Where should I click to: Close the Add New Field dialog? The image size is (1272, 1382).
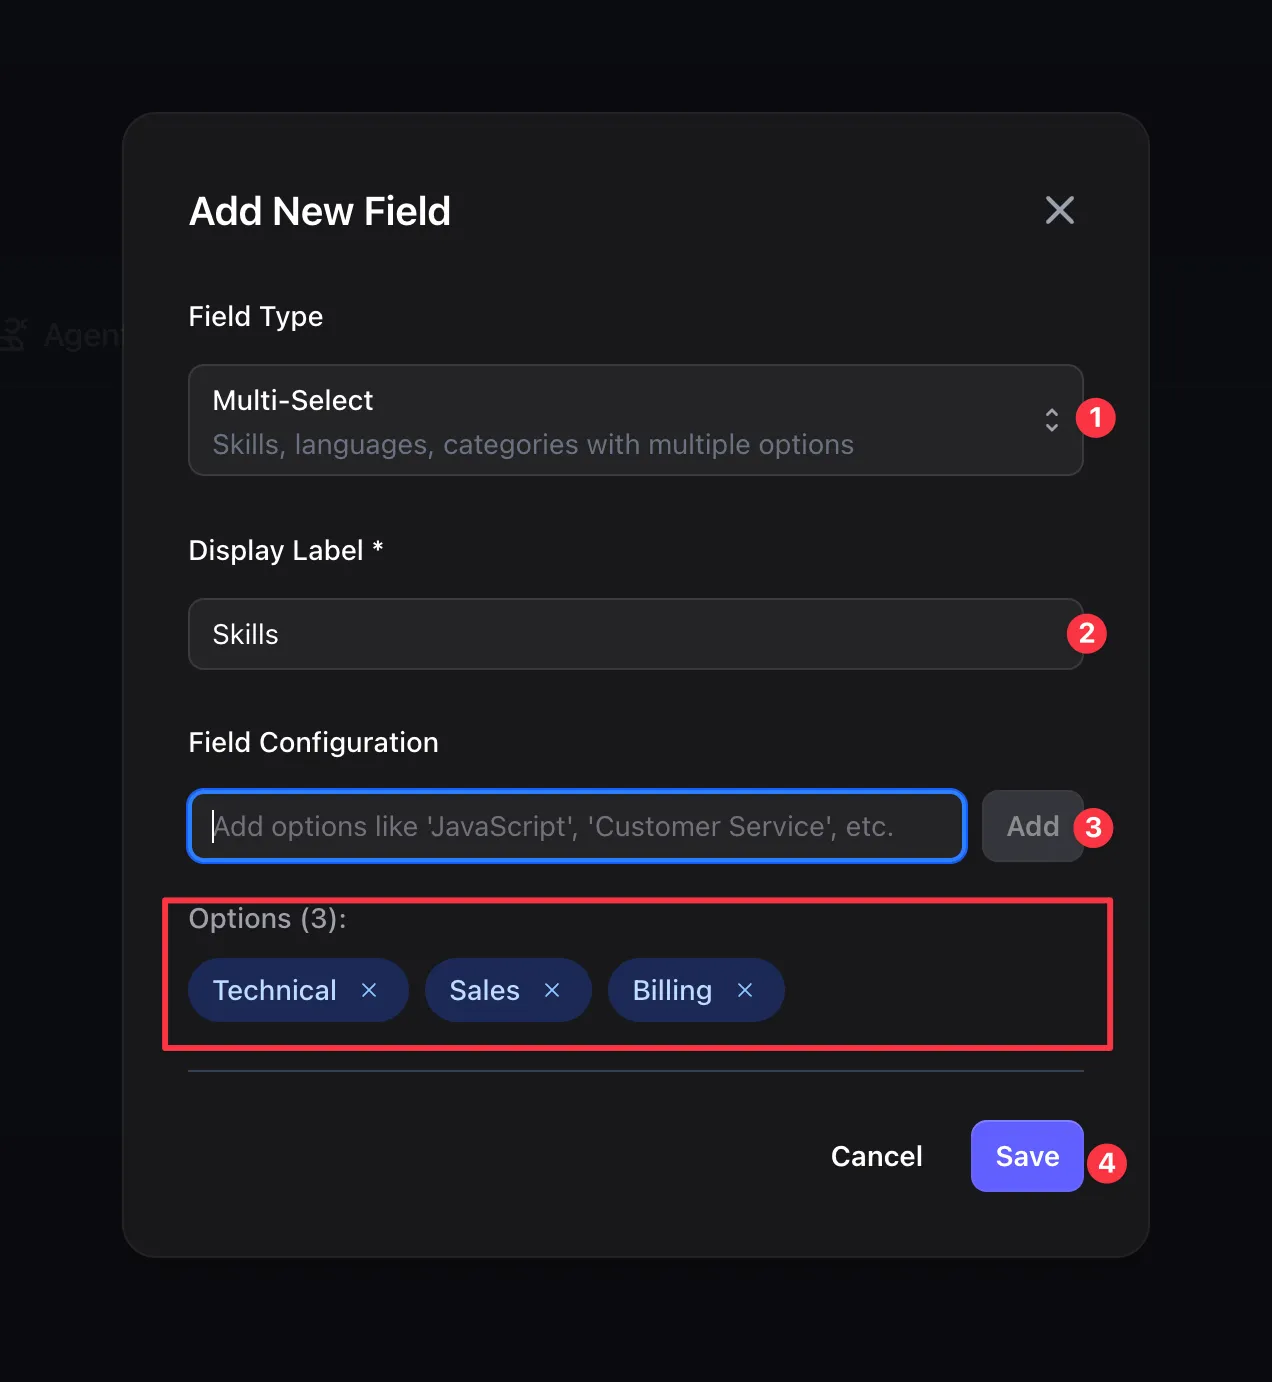click(1059, 210)
